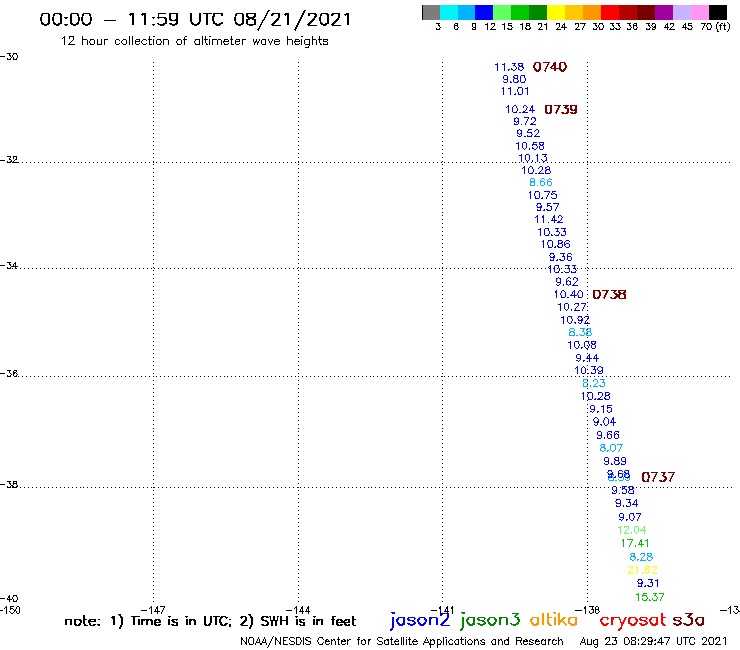The image size is (740, 650).
Task: Select the purple swatch in the legend bar
Action: [664, 12]
